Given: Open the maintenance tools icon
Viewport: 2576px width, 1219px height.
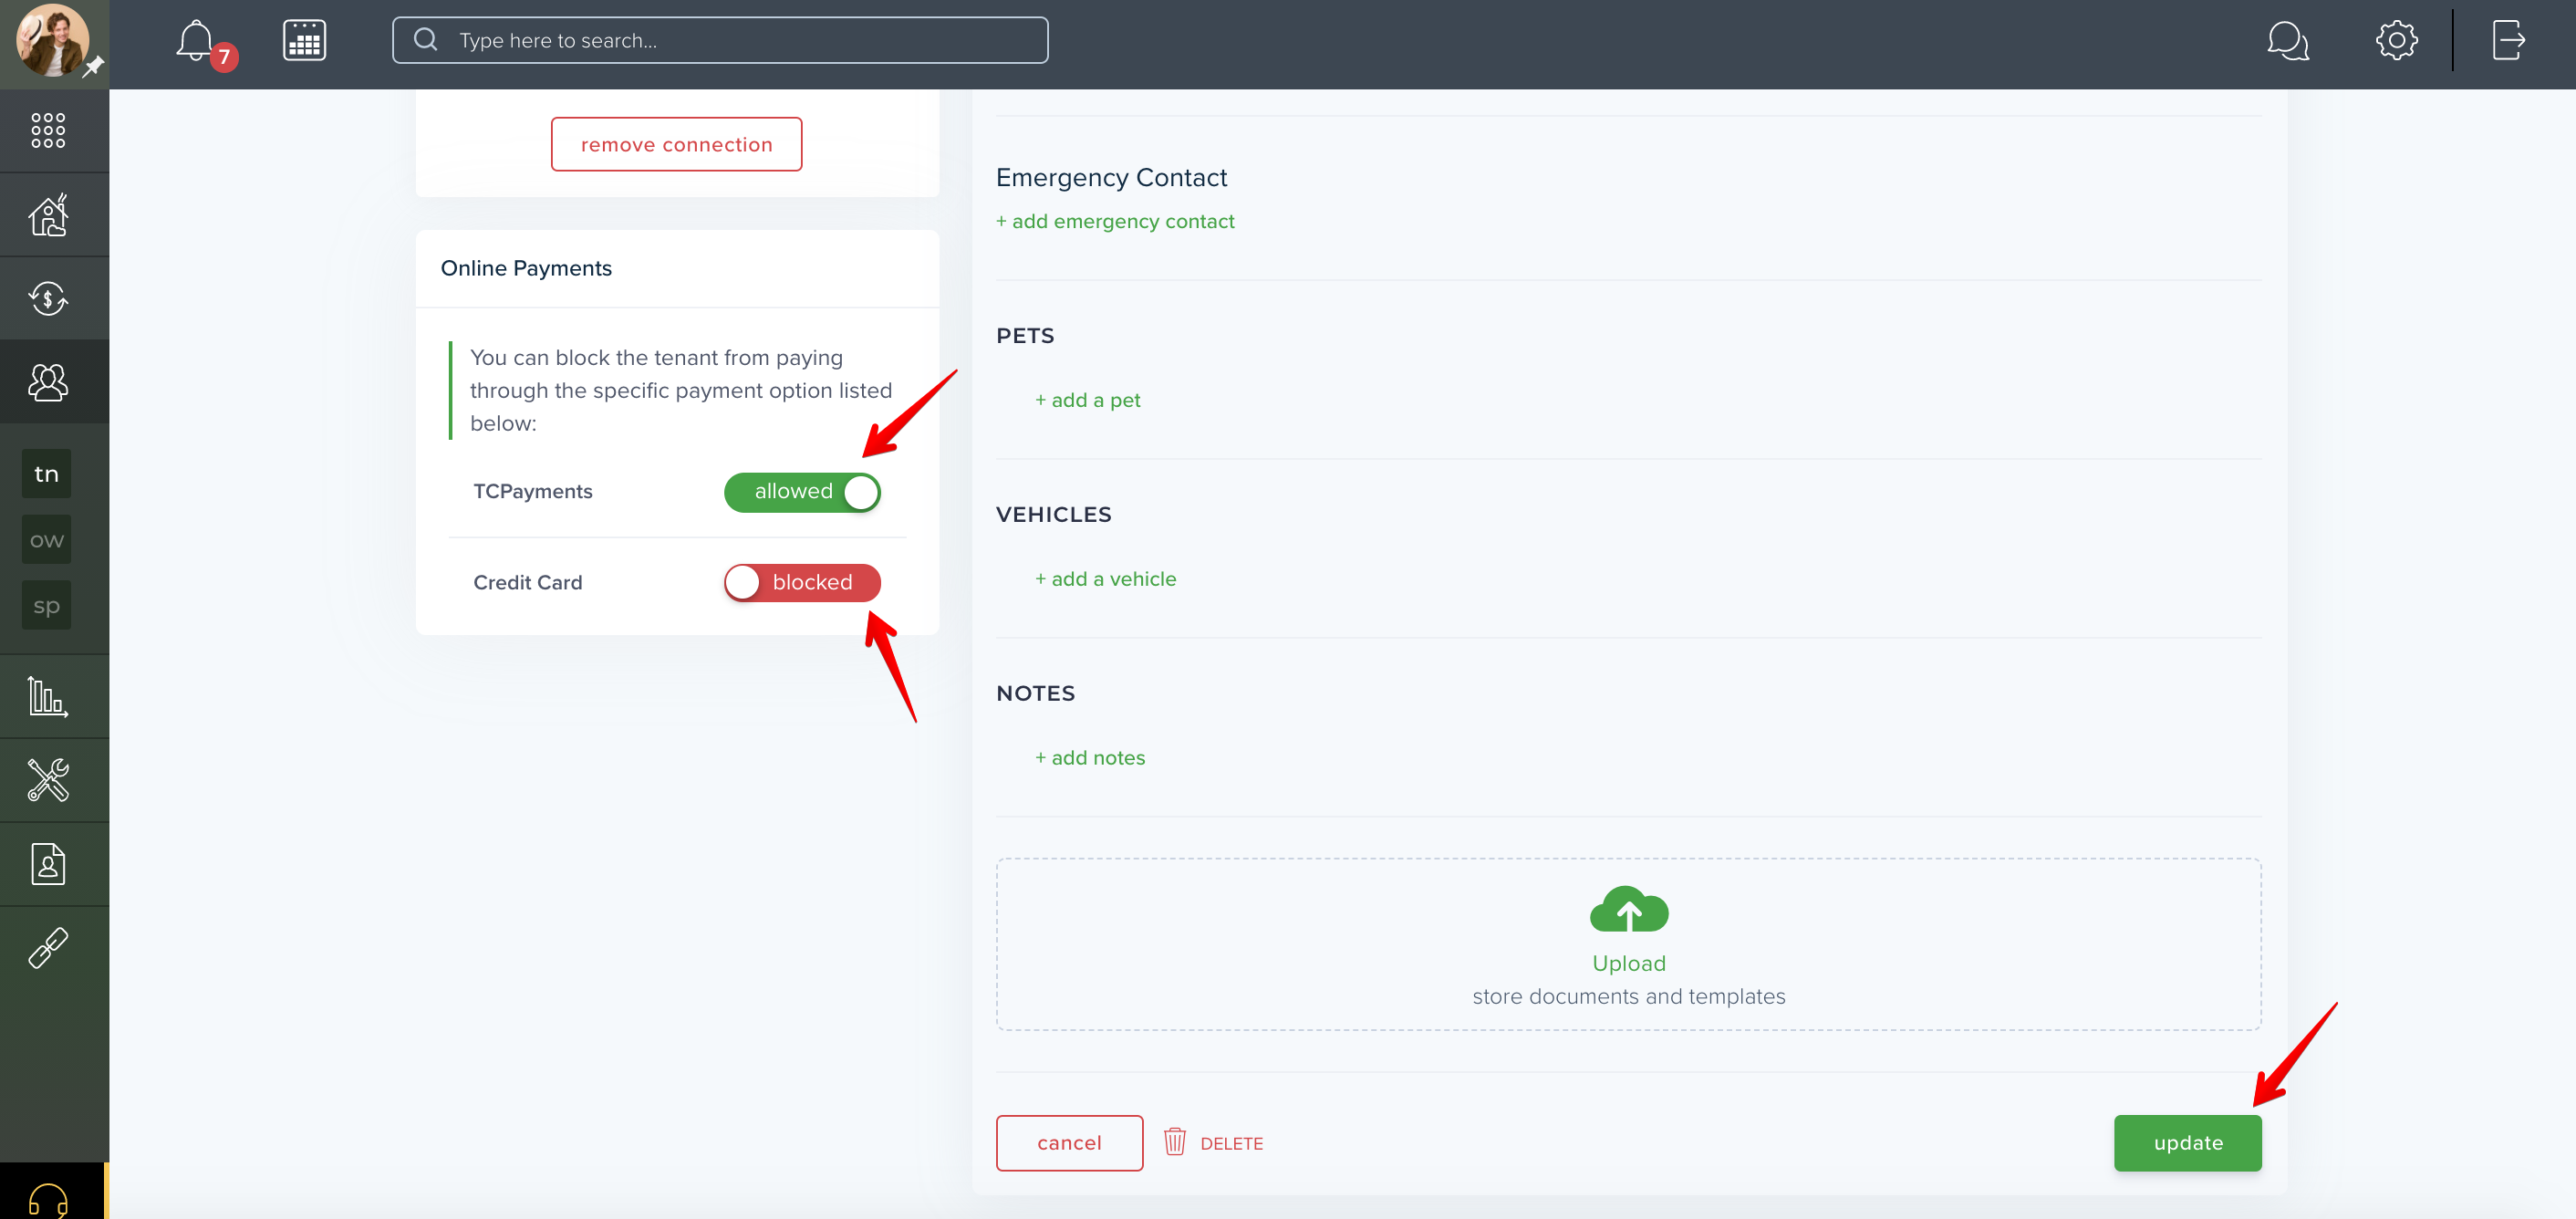Looking at the screenshot, I should tap(48, 780).
